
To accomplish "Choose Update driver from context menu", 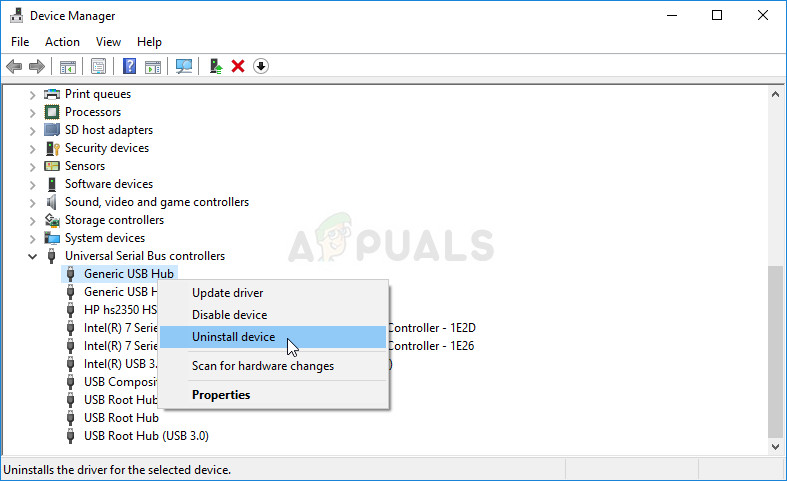I will [x=273, y=293].
